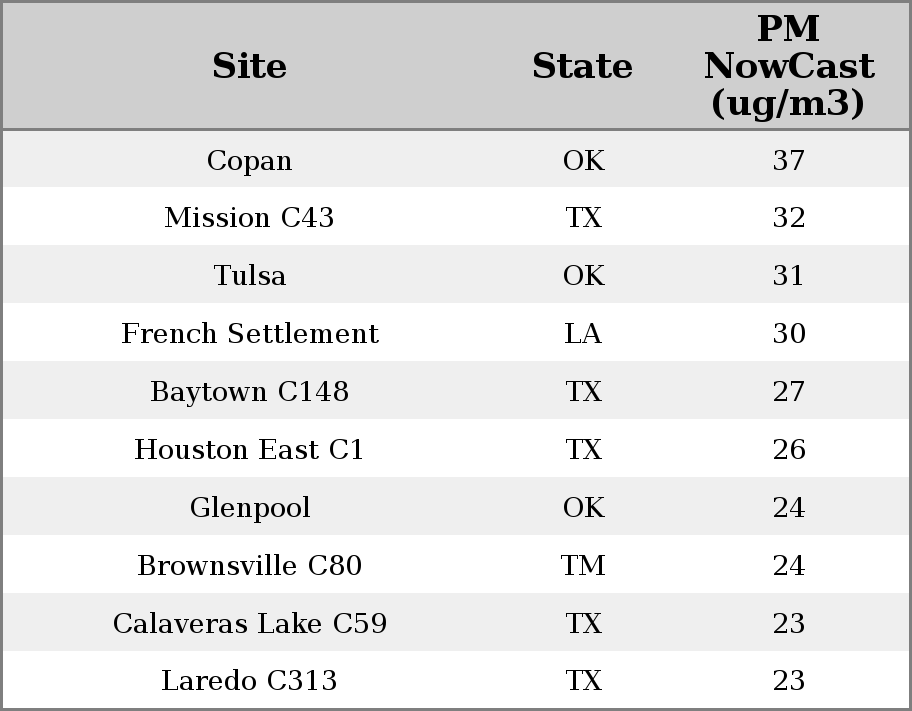Select the Brownsville C80 site cell
This screenshot has width=912, height=711.
[249, 566]
